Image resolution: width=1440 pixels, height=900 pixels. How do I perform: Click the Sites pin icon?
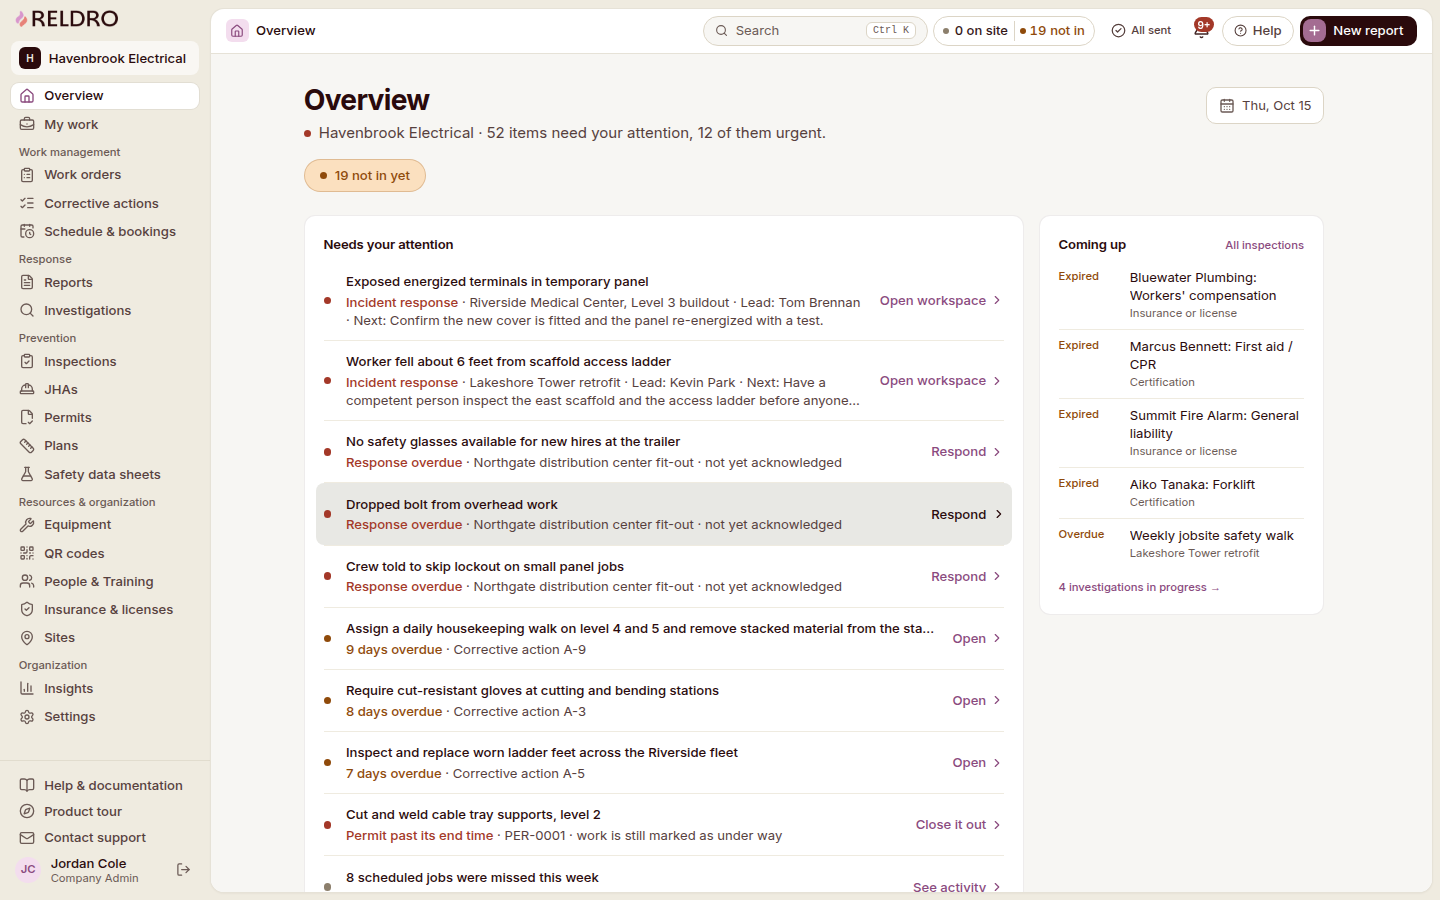point(27,637)
